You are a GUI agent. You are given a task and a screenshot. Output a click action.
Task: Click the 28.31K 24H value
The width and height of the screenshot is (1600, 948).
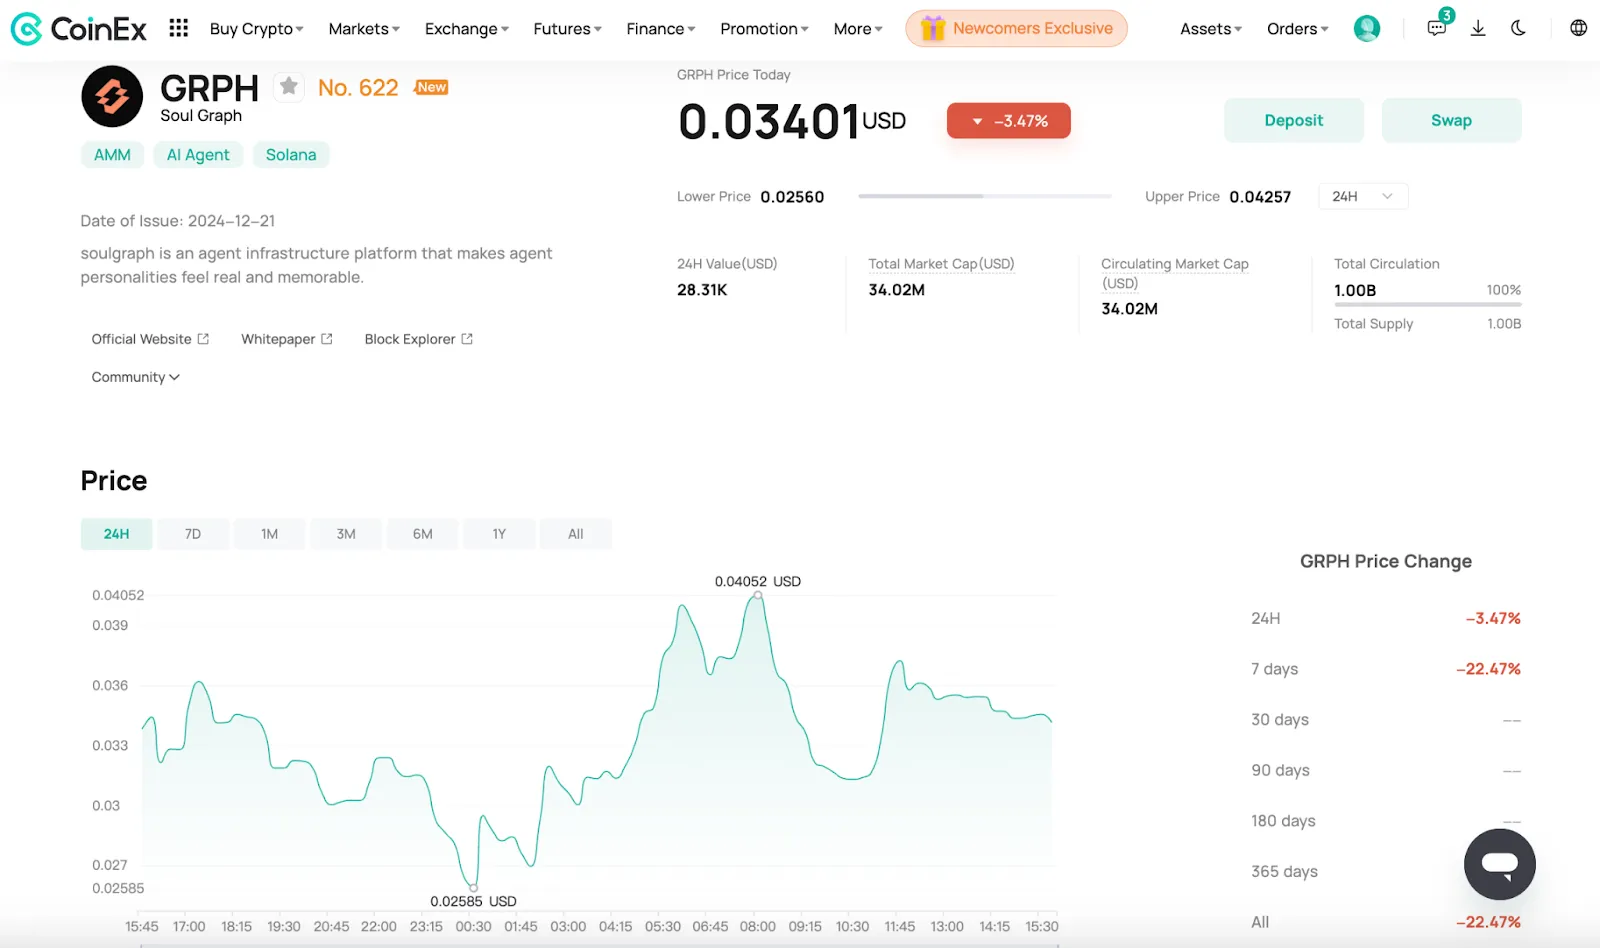pos(702,290)
